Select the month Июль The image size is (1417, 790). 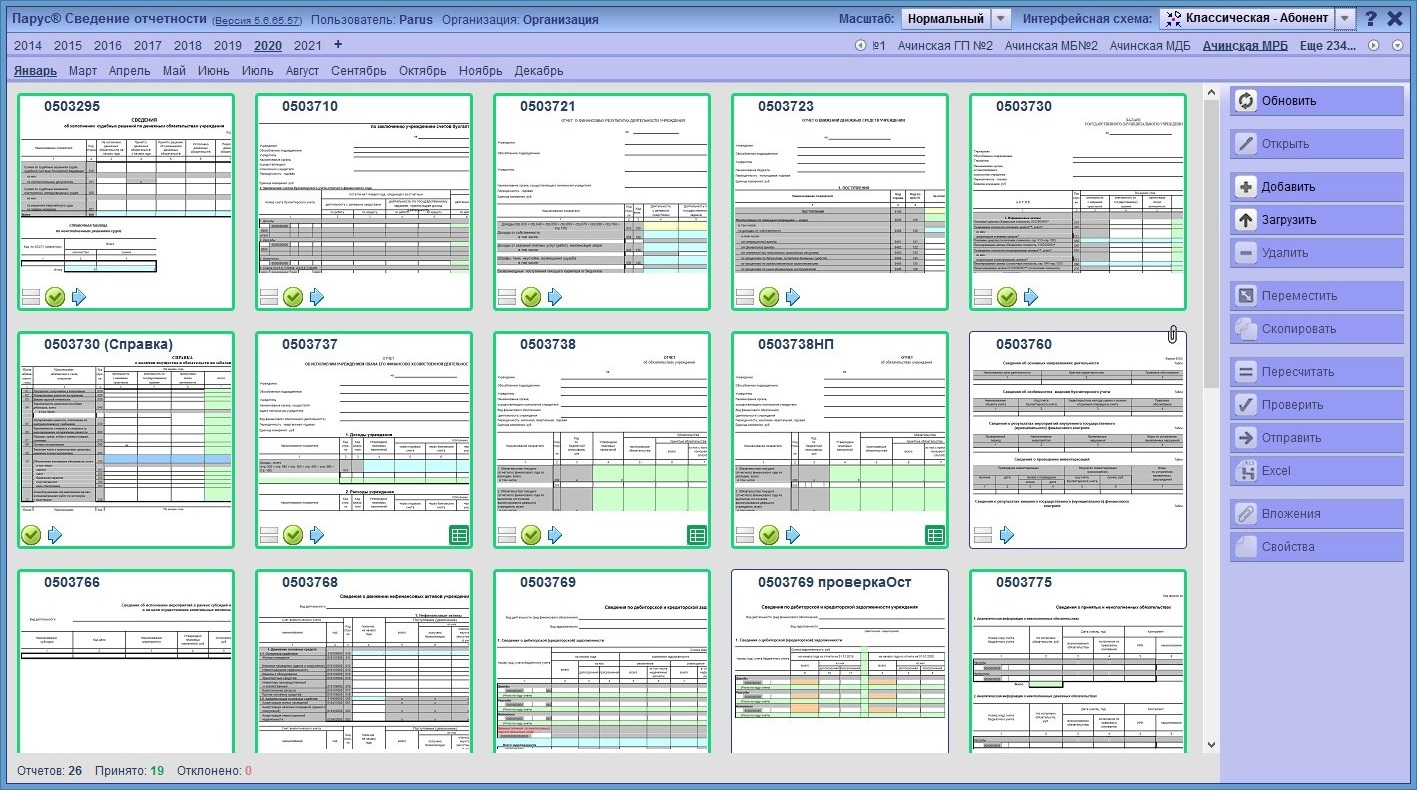click(258, 71)
